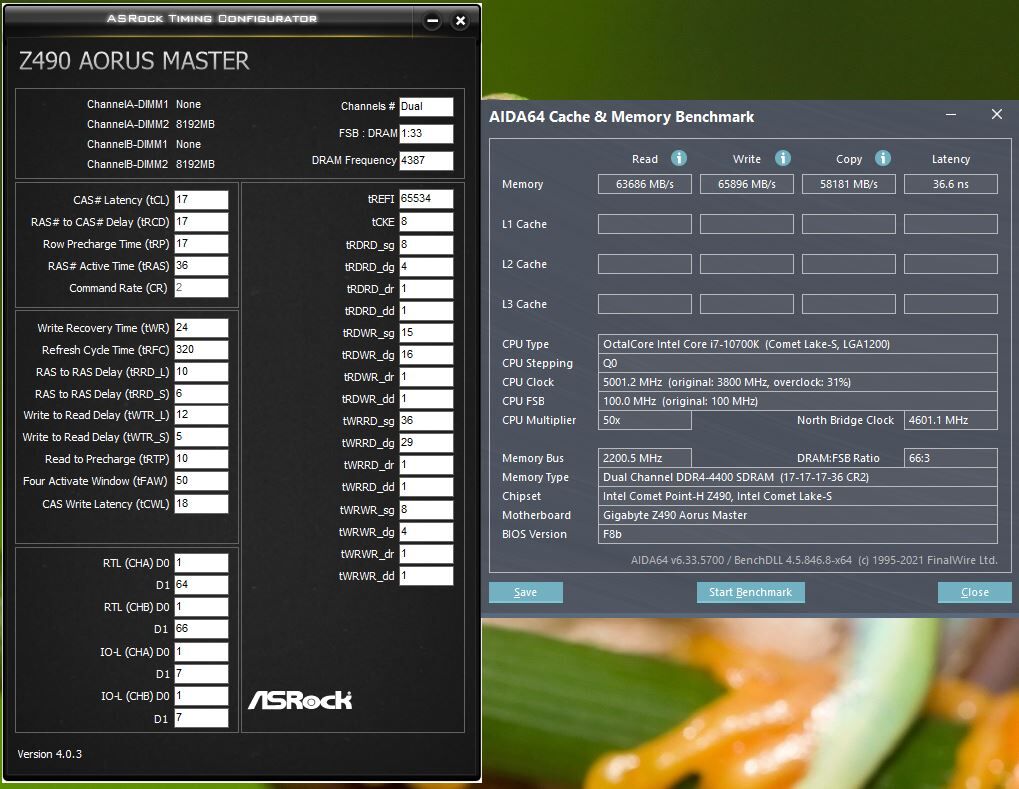Image resolution: width=1019 pixels, height=789 pixels.
Task: Click the Save button in AIDA64
Action: click(526, 592)
